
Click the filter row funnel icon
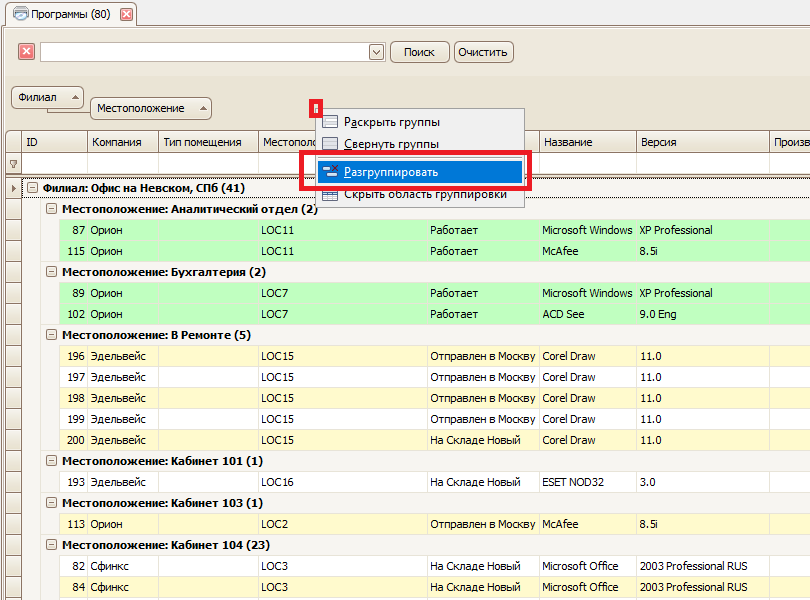click(x=13, y=164)
